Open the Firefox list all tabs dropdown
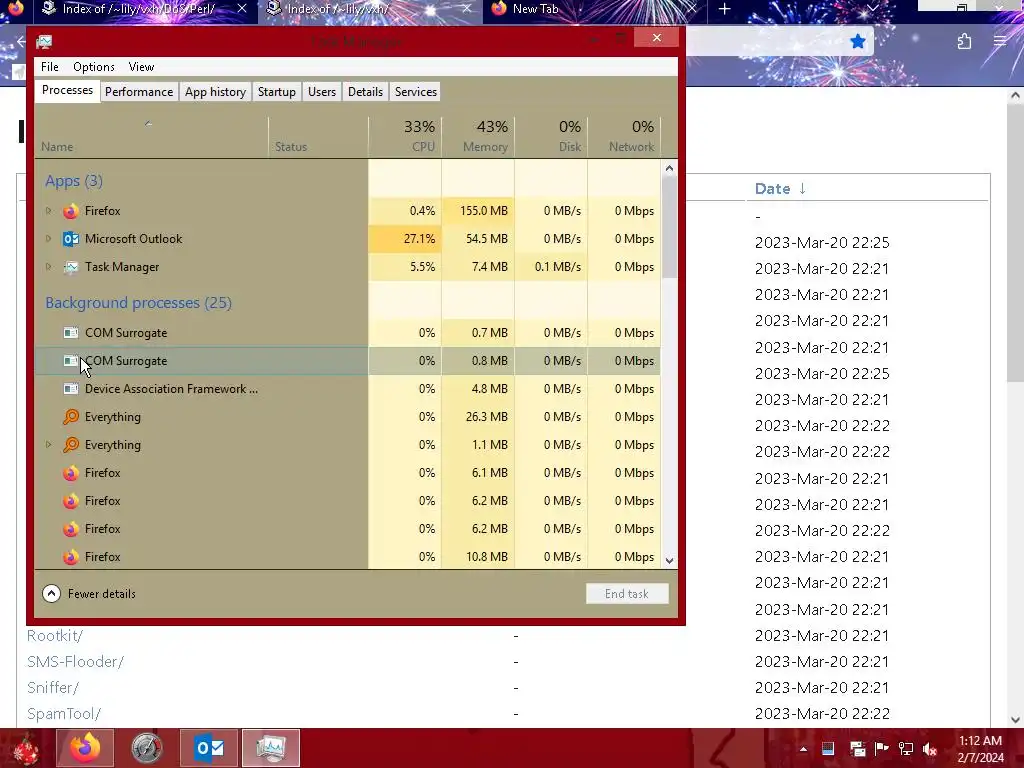1024x768 pixels. click(873, 9)
